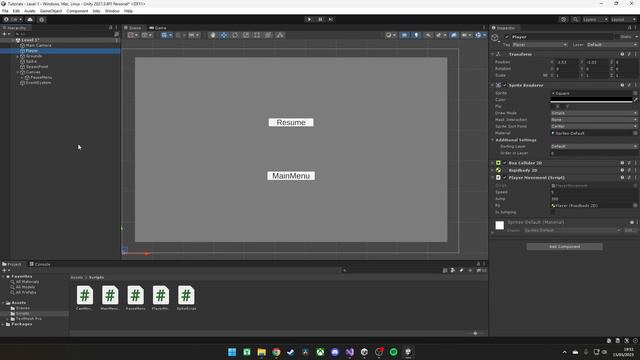640x360 pixels.
Task: Open custom editor tools icon
Action: (280, 35)
